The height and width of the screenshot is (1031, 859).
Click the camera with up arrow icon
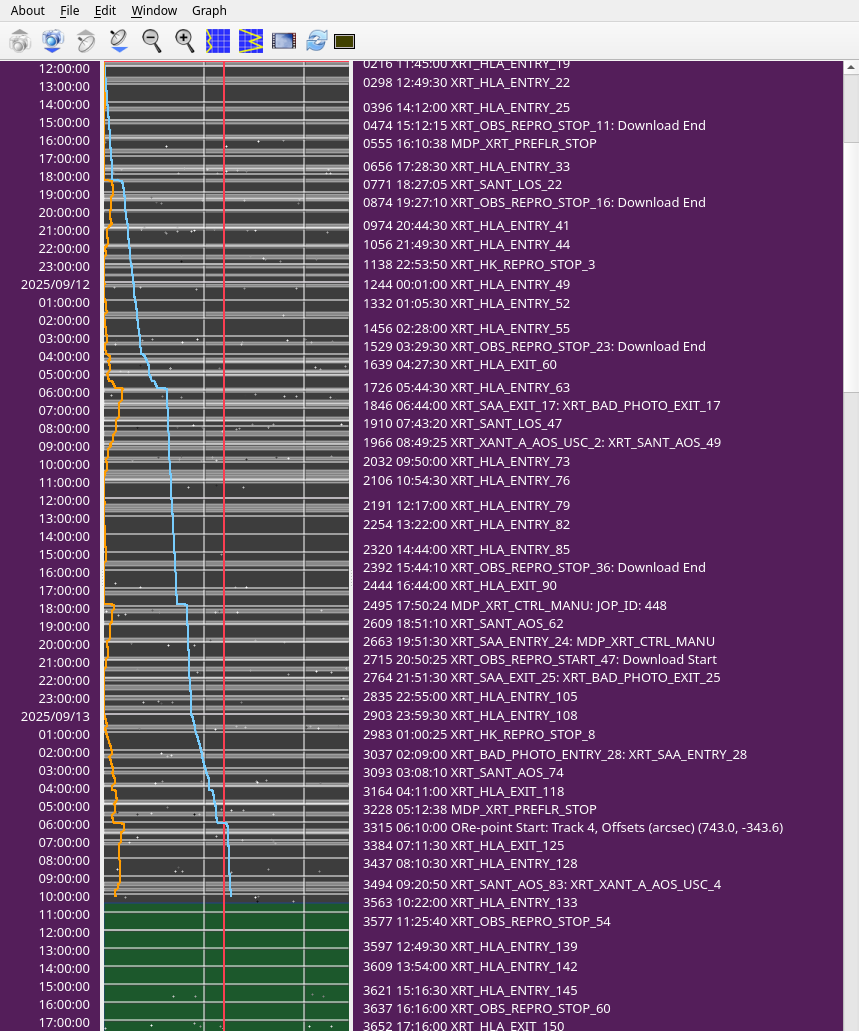[20, 41]
